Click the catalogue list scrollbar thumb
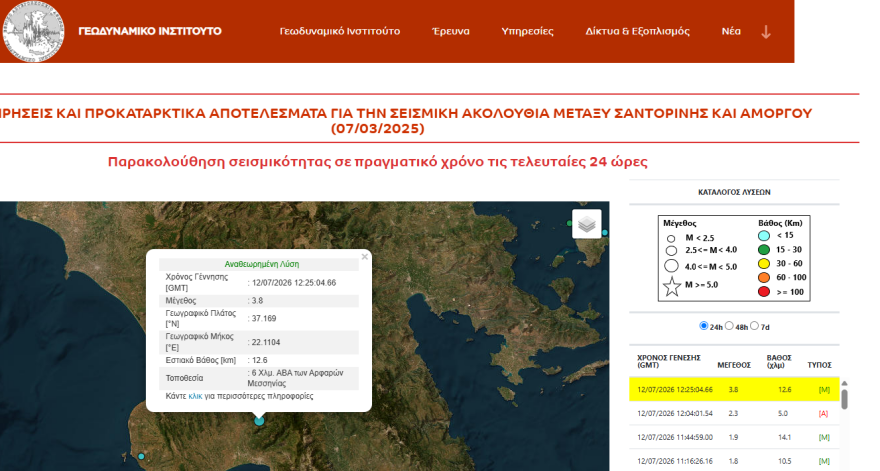Image resolution: width=880 pixels, height=471 pixels. (x=844, y=399)
